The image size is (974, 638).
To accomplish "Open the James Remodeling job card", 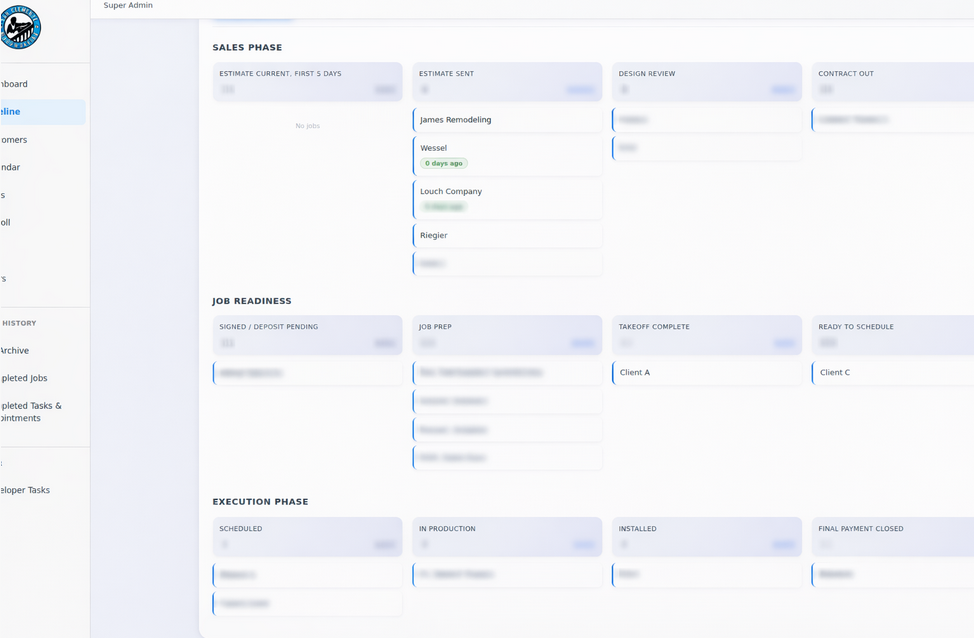I will pyautogui.click(x=507, y=119).
